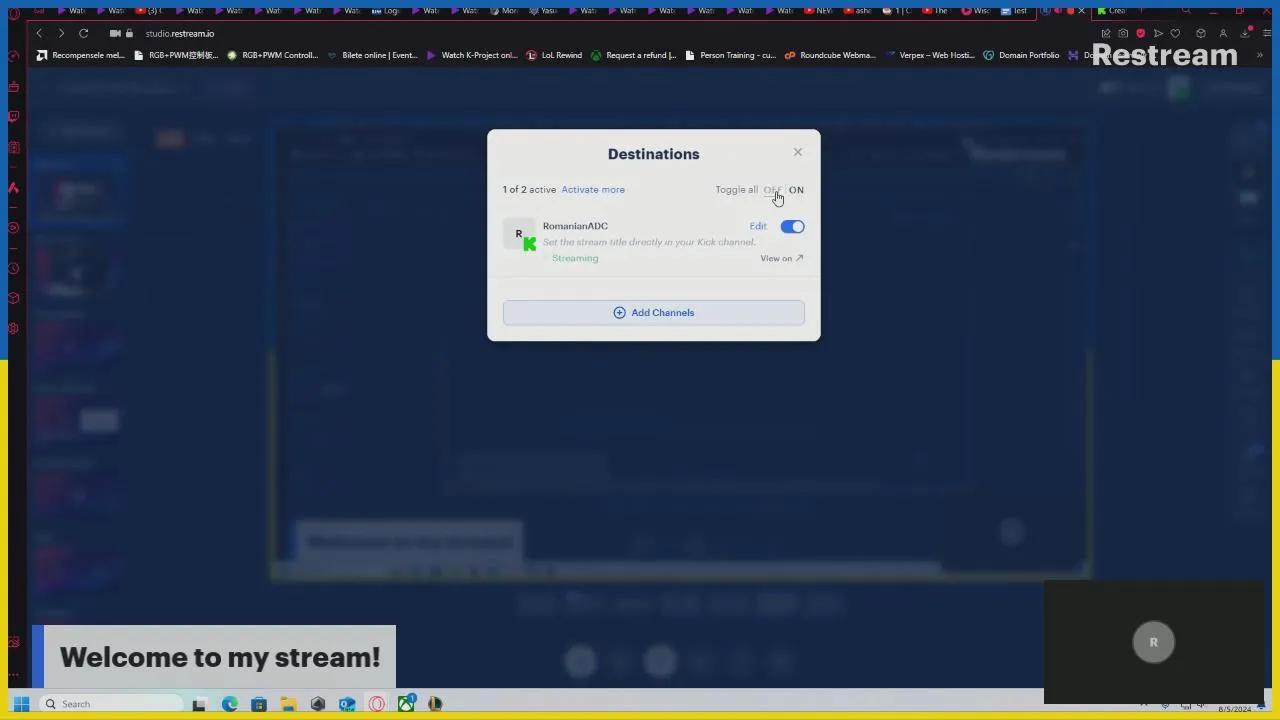The width and height of the screenshot is (1280, 720).
Task: Click the Activate more link
Action: (593, 190)
